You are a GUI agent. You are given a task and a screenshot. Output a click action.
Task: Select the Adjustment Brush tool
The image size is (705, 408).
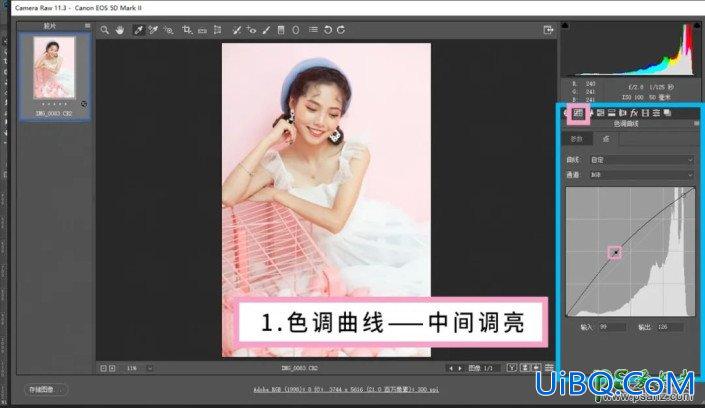point(266,30)
